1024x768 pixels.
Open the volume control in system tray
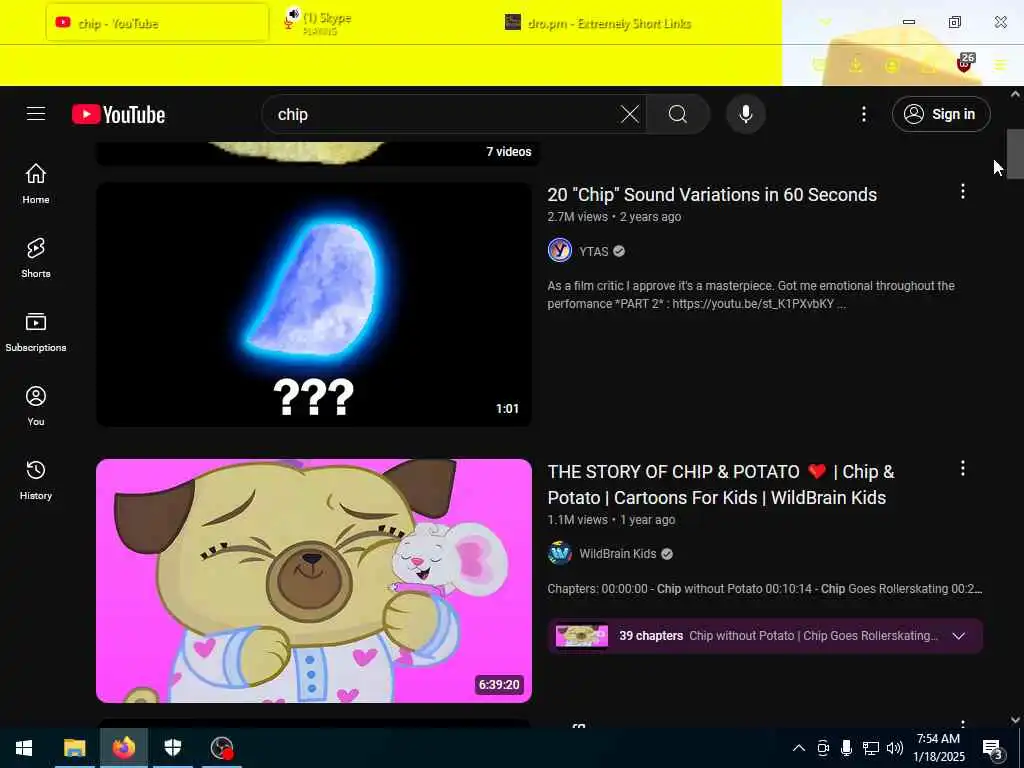click(x=895, y=748)
